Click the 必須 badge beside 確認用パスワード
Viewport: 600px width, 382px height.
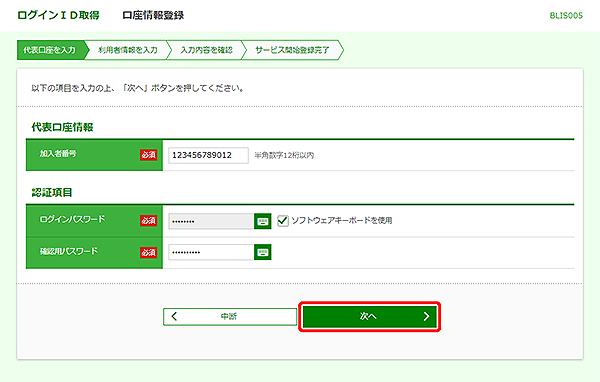tap(148, 253)
